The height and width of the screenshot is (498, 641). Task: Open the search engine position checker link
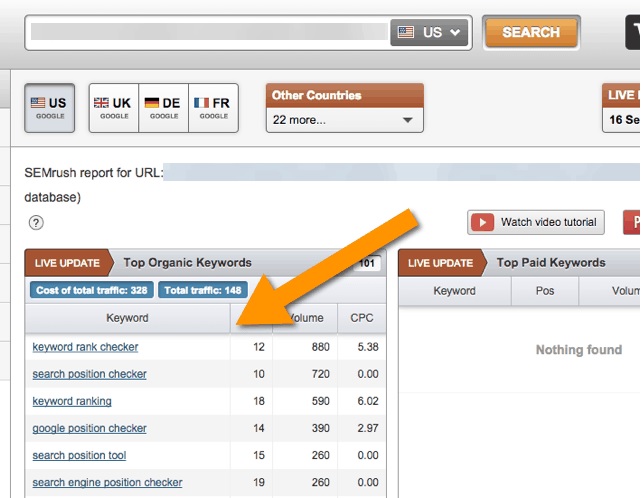tap(107, 482)
